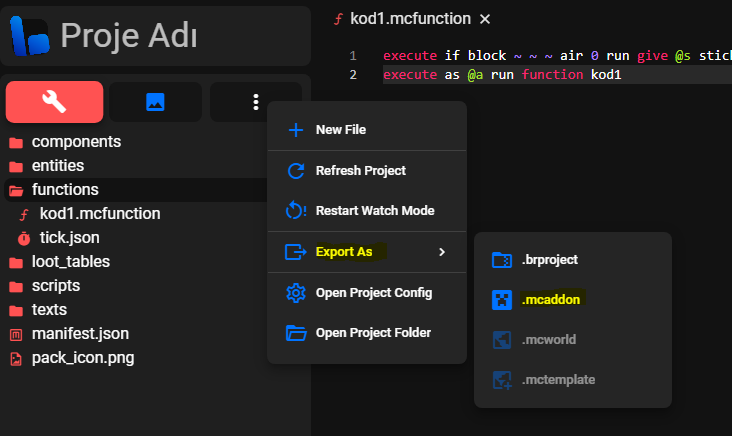Open manifest.json in the file tree
Viewport: 732px width, 436px height.
click(80, 334)
